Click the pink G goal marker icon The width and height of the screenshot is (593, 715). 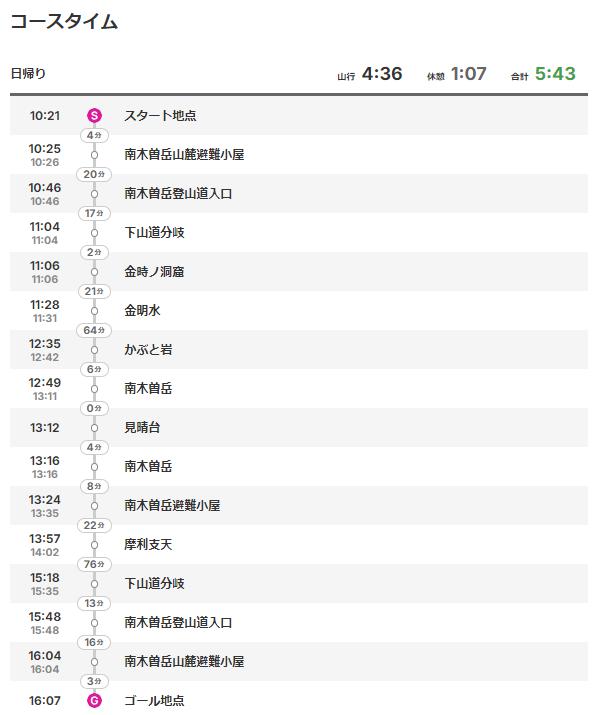(x=94, y=700)
